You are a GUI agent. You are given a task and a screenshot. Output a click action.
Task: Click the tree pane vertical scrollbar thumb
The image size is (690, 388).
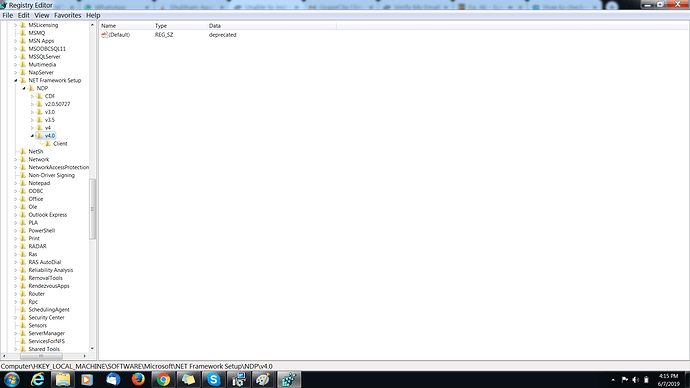(92, 209)
